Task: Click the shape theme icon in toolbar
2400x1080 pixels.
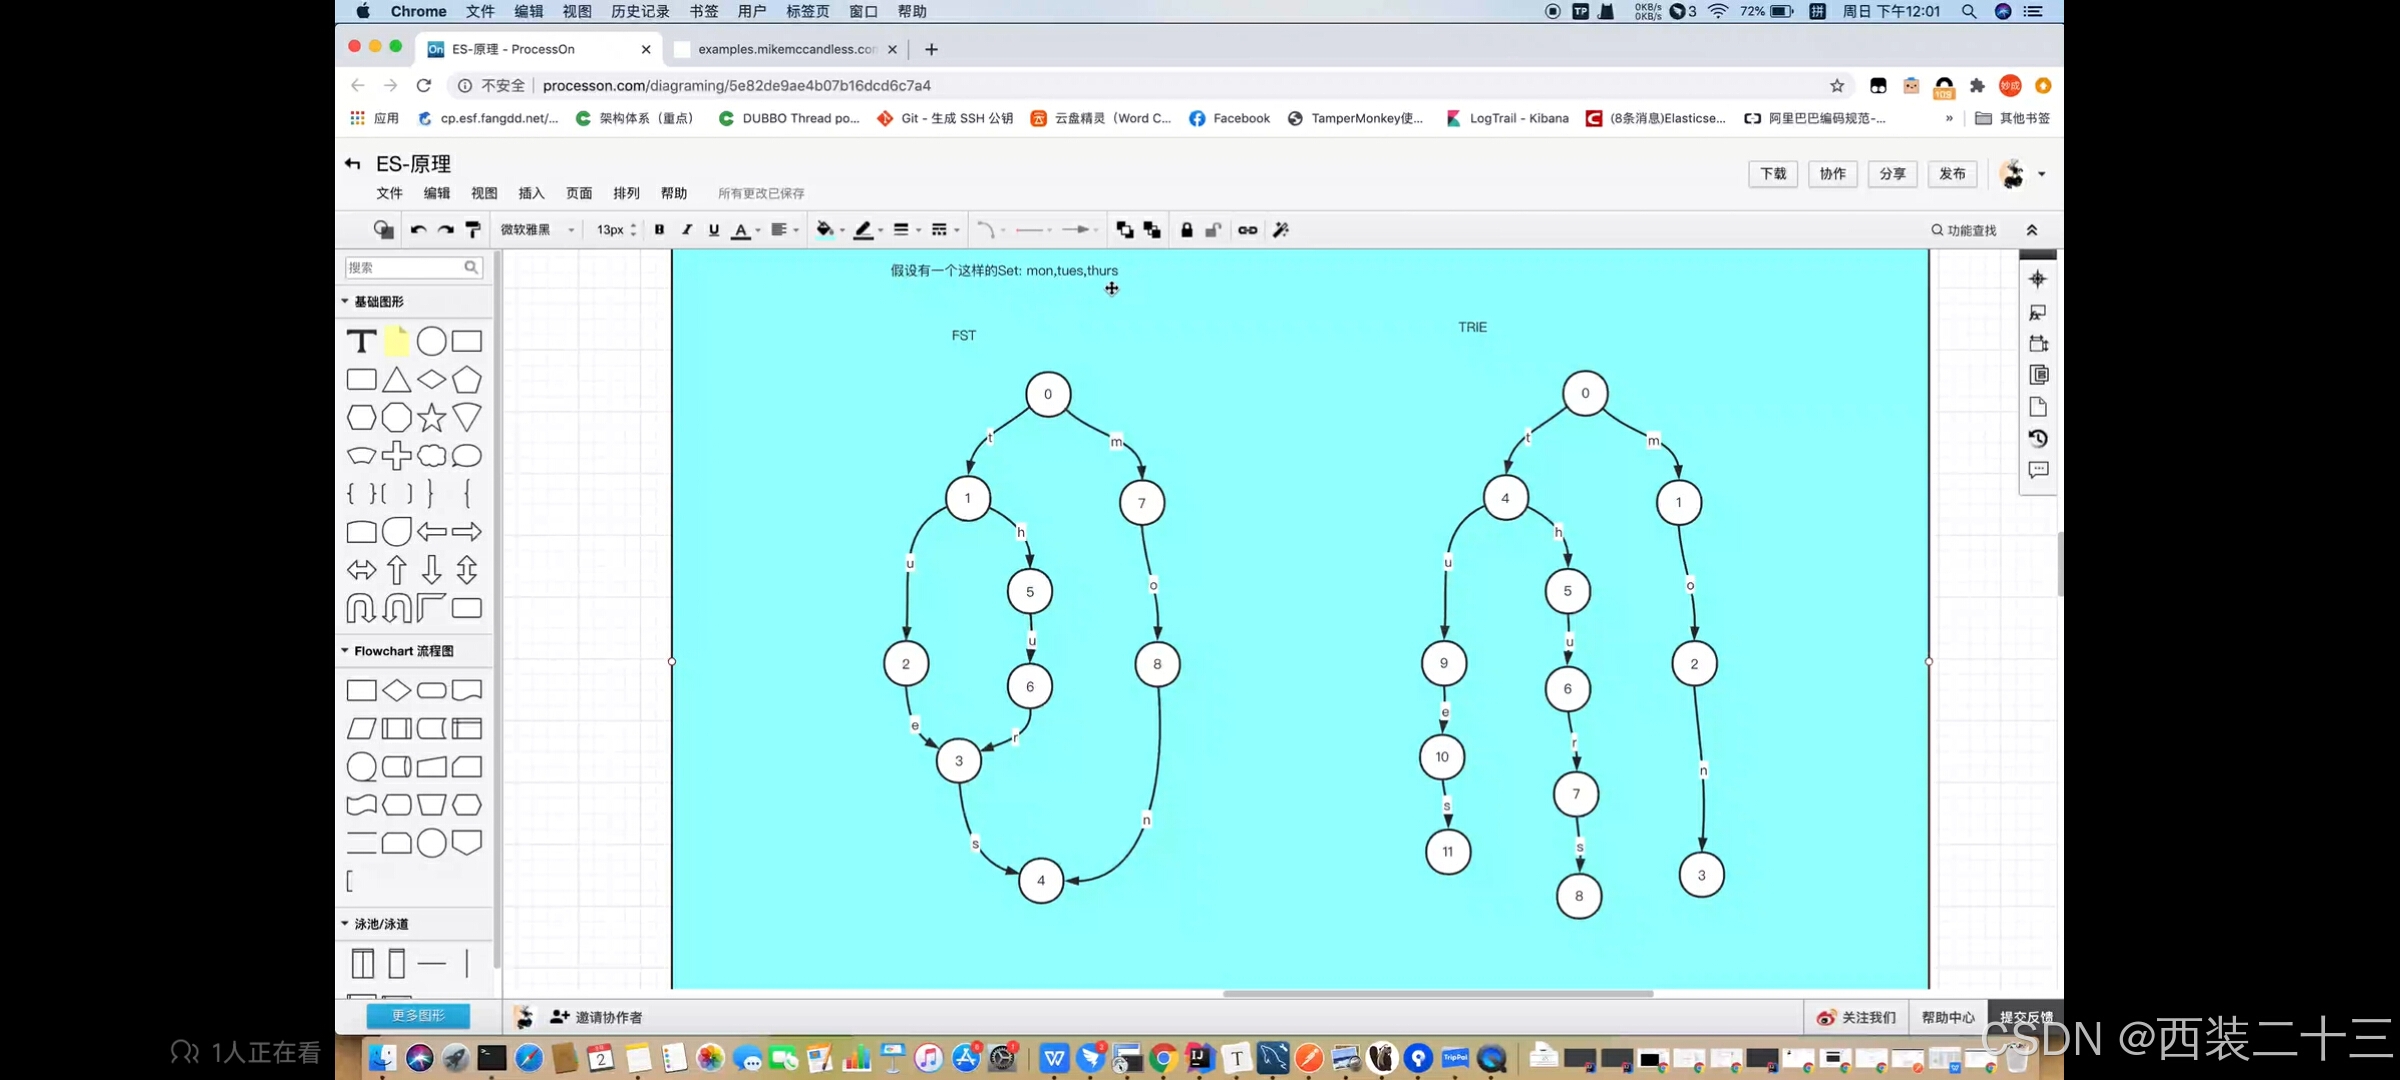Action: click(x=383, y=230)
